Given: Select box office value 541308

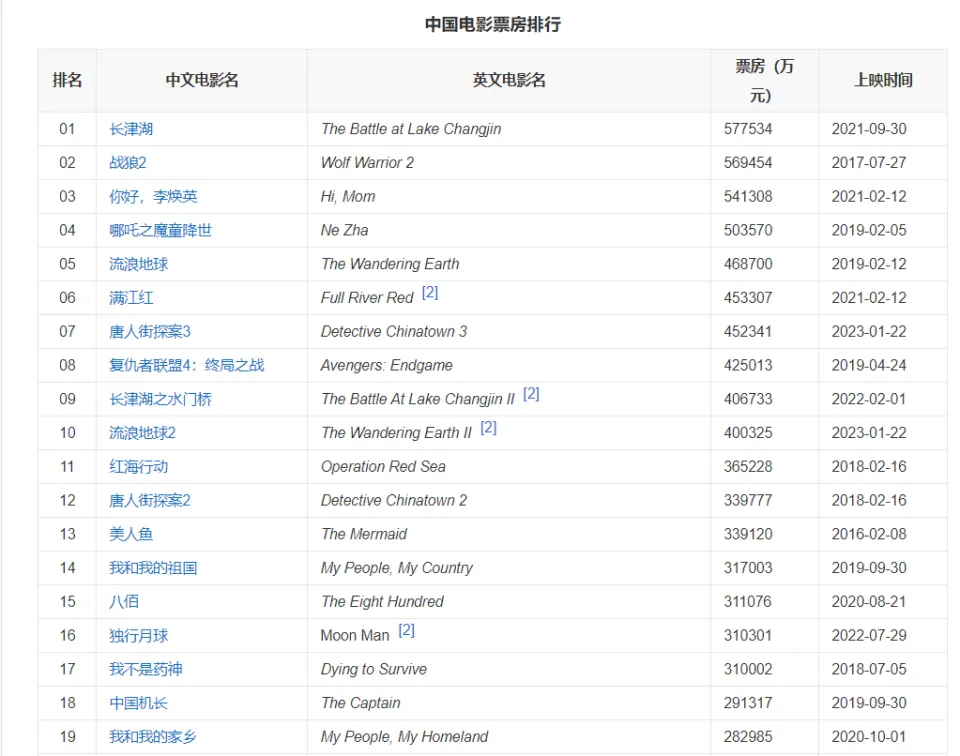Looking at the screenshot, I should tap(748, 196).
